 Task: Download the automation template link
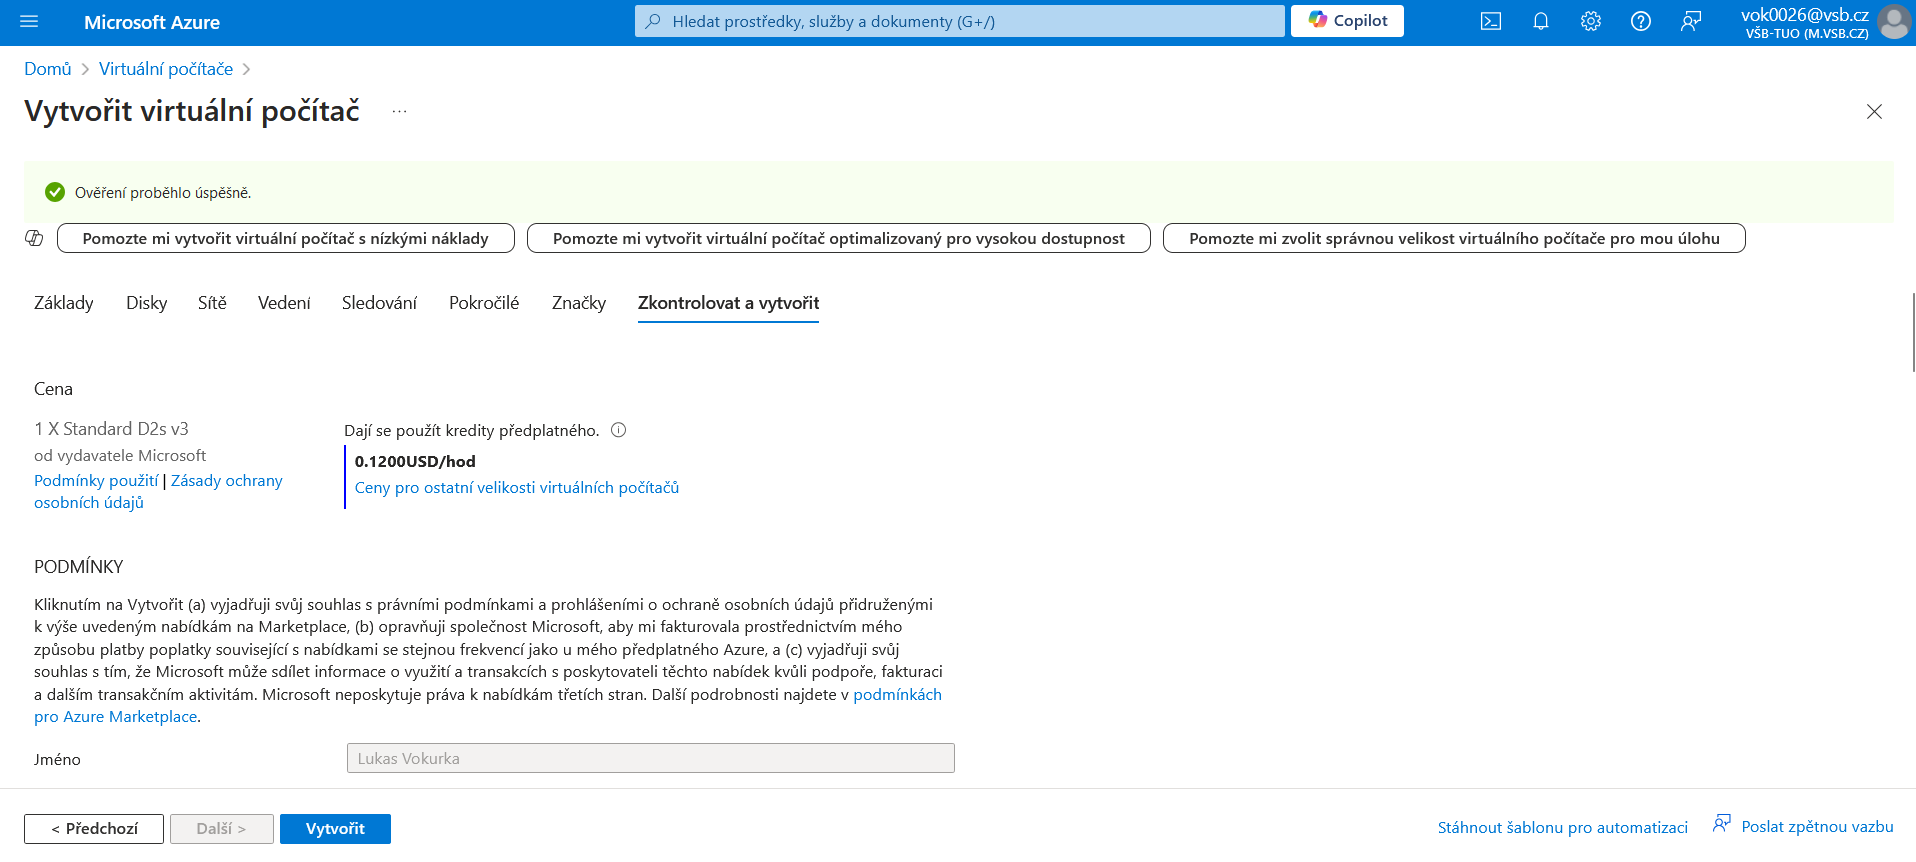click(x=1563, y=828)
